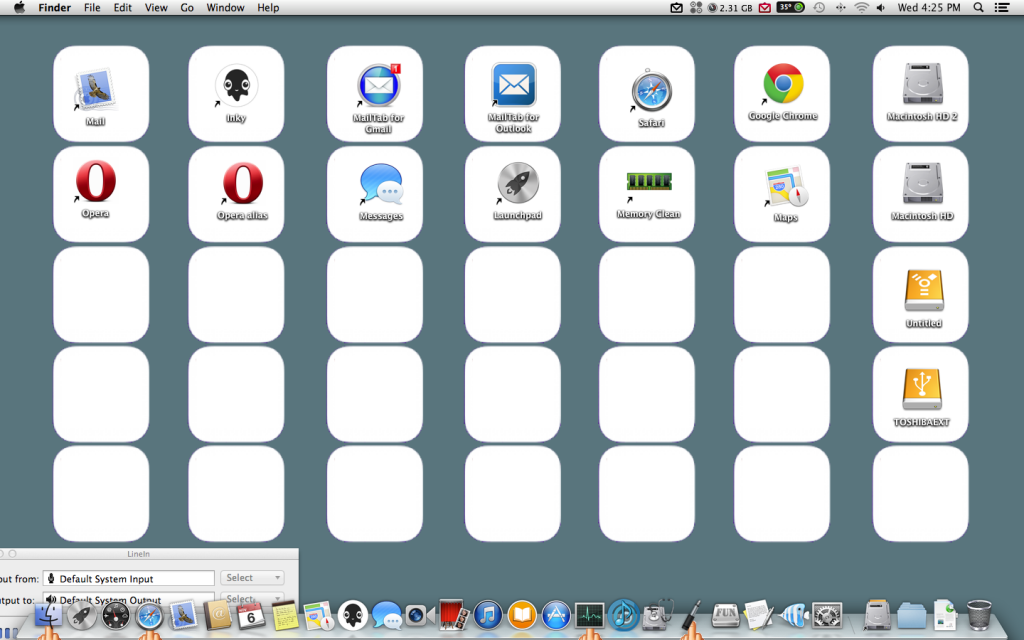Open MailTab for Outlook desktop icon

[514, 85]
